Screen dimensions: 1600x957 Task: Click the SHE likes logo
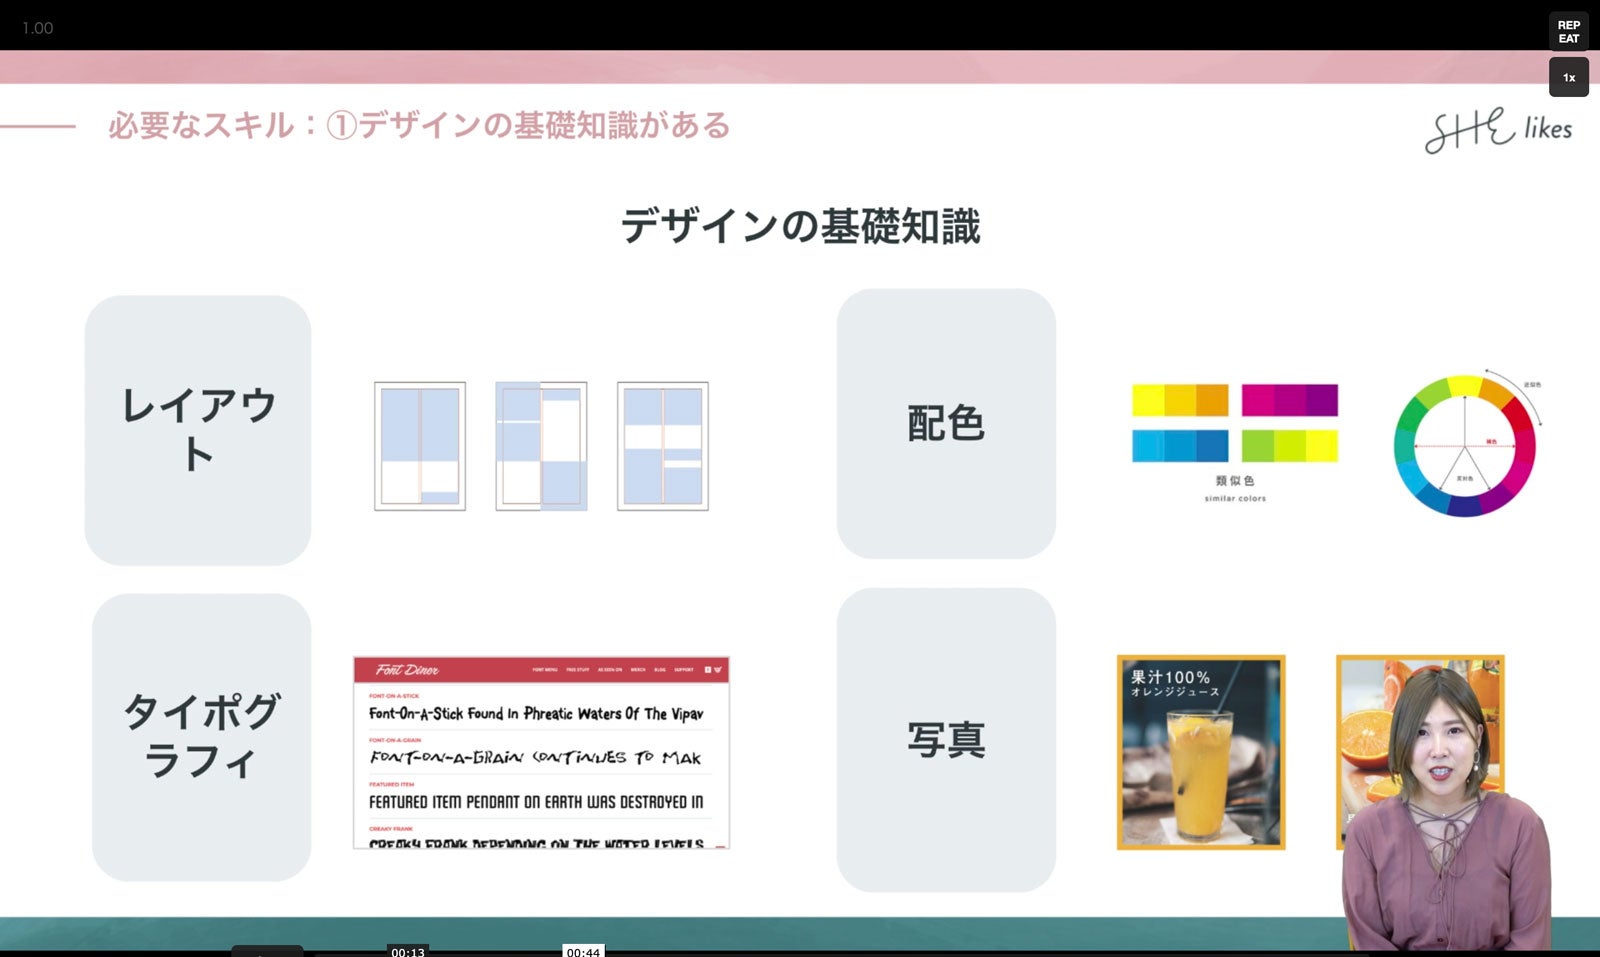(x=1497, y=130)
